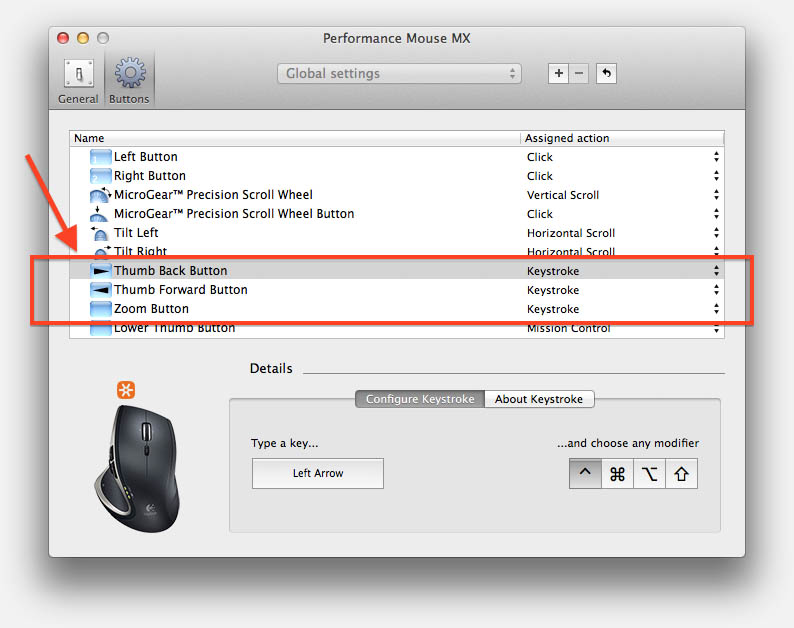The width and height of the screenshot is (794, 628).
Task: Add a new application setting with plus
Action: [559, 73]
